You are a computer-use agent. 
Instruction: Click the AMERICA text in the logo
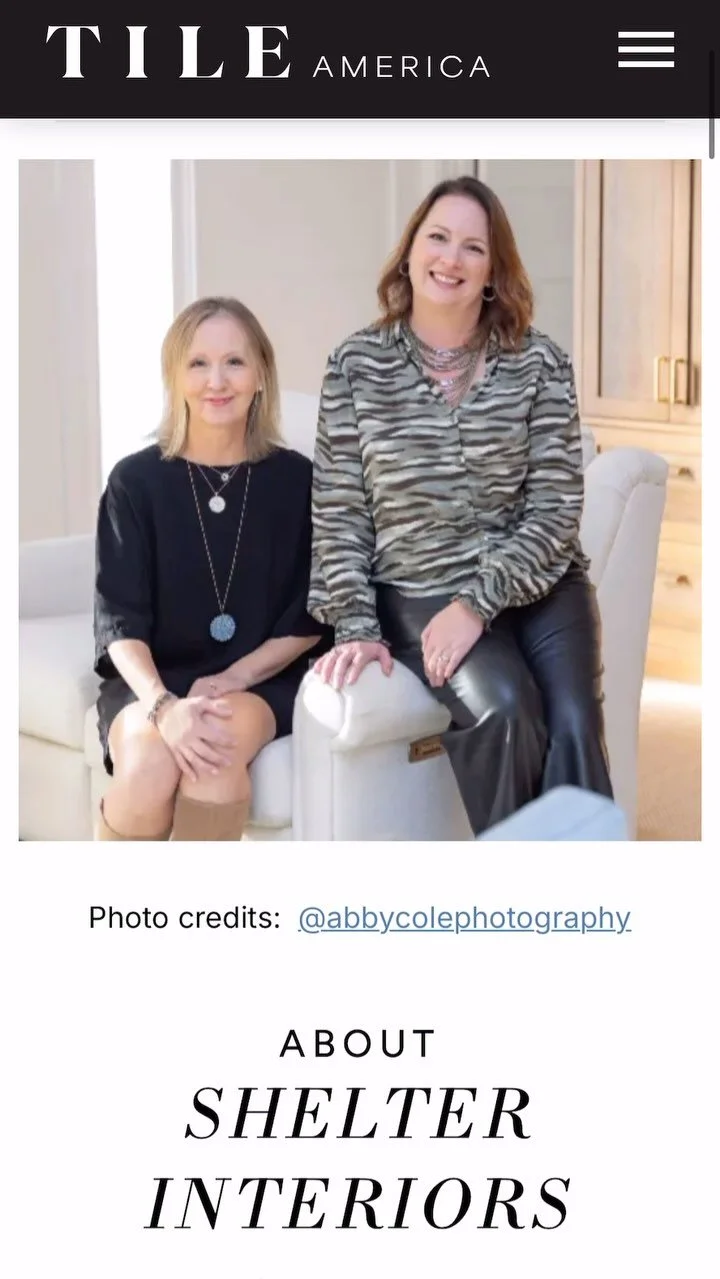coord(402,67)
